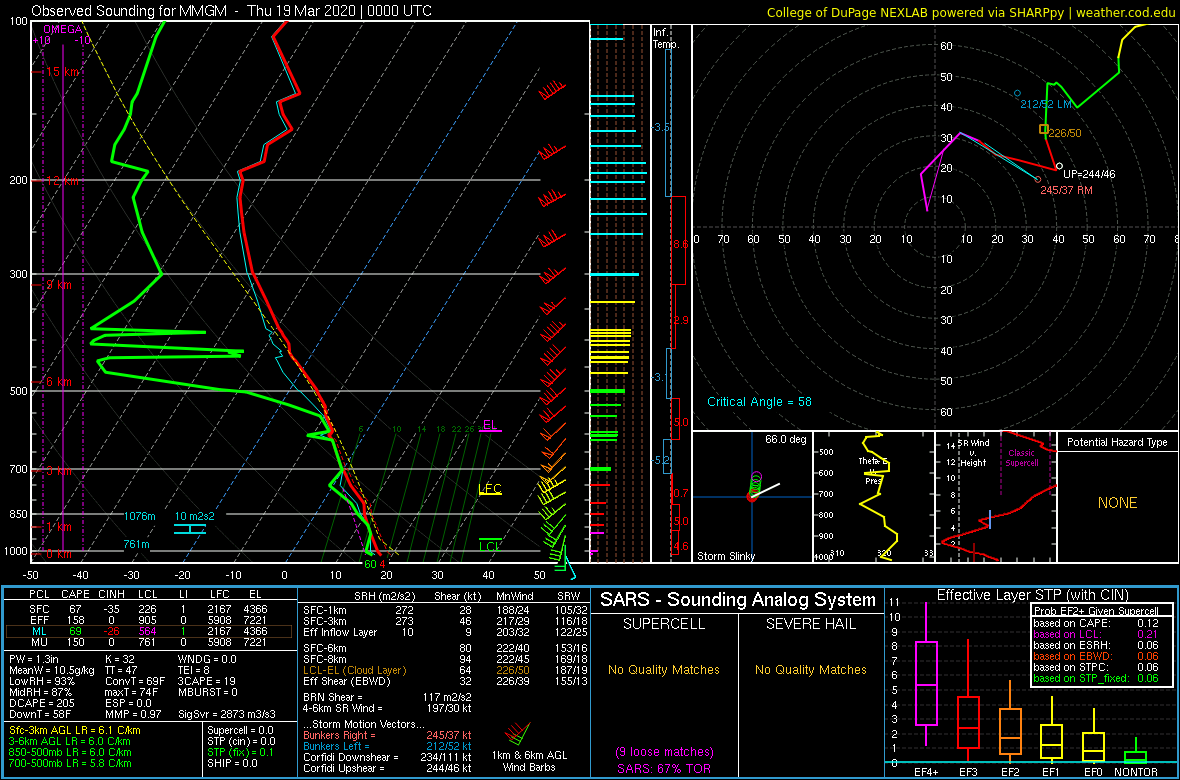The image size is (1180, 780).
Task: Click the 'Classic Supercell' magenta label
Action: tap(1020, 458)
